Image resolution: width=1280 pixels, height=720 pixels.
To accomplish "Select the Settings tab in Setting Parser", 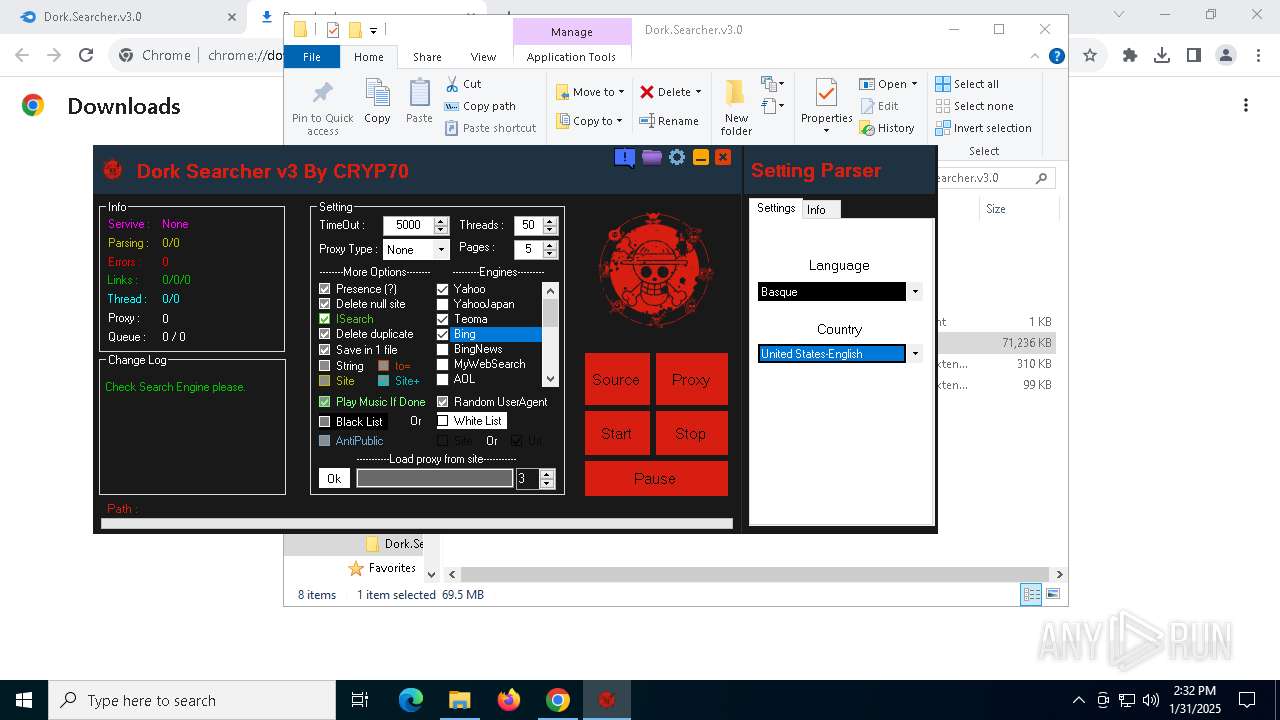I will (x=776, y=208).
